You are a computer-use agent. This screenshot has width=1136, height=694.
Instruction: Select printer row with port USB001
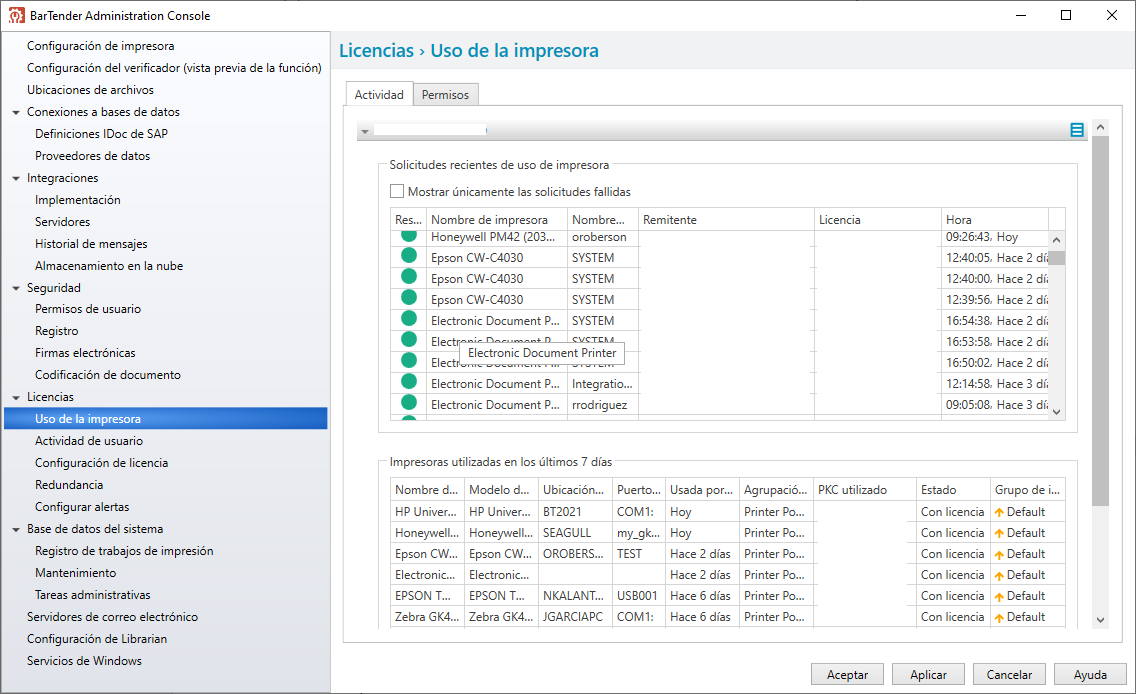click(727, 596)
